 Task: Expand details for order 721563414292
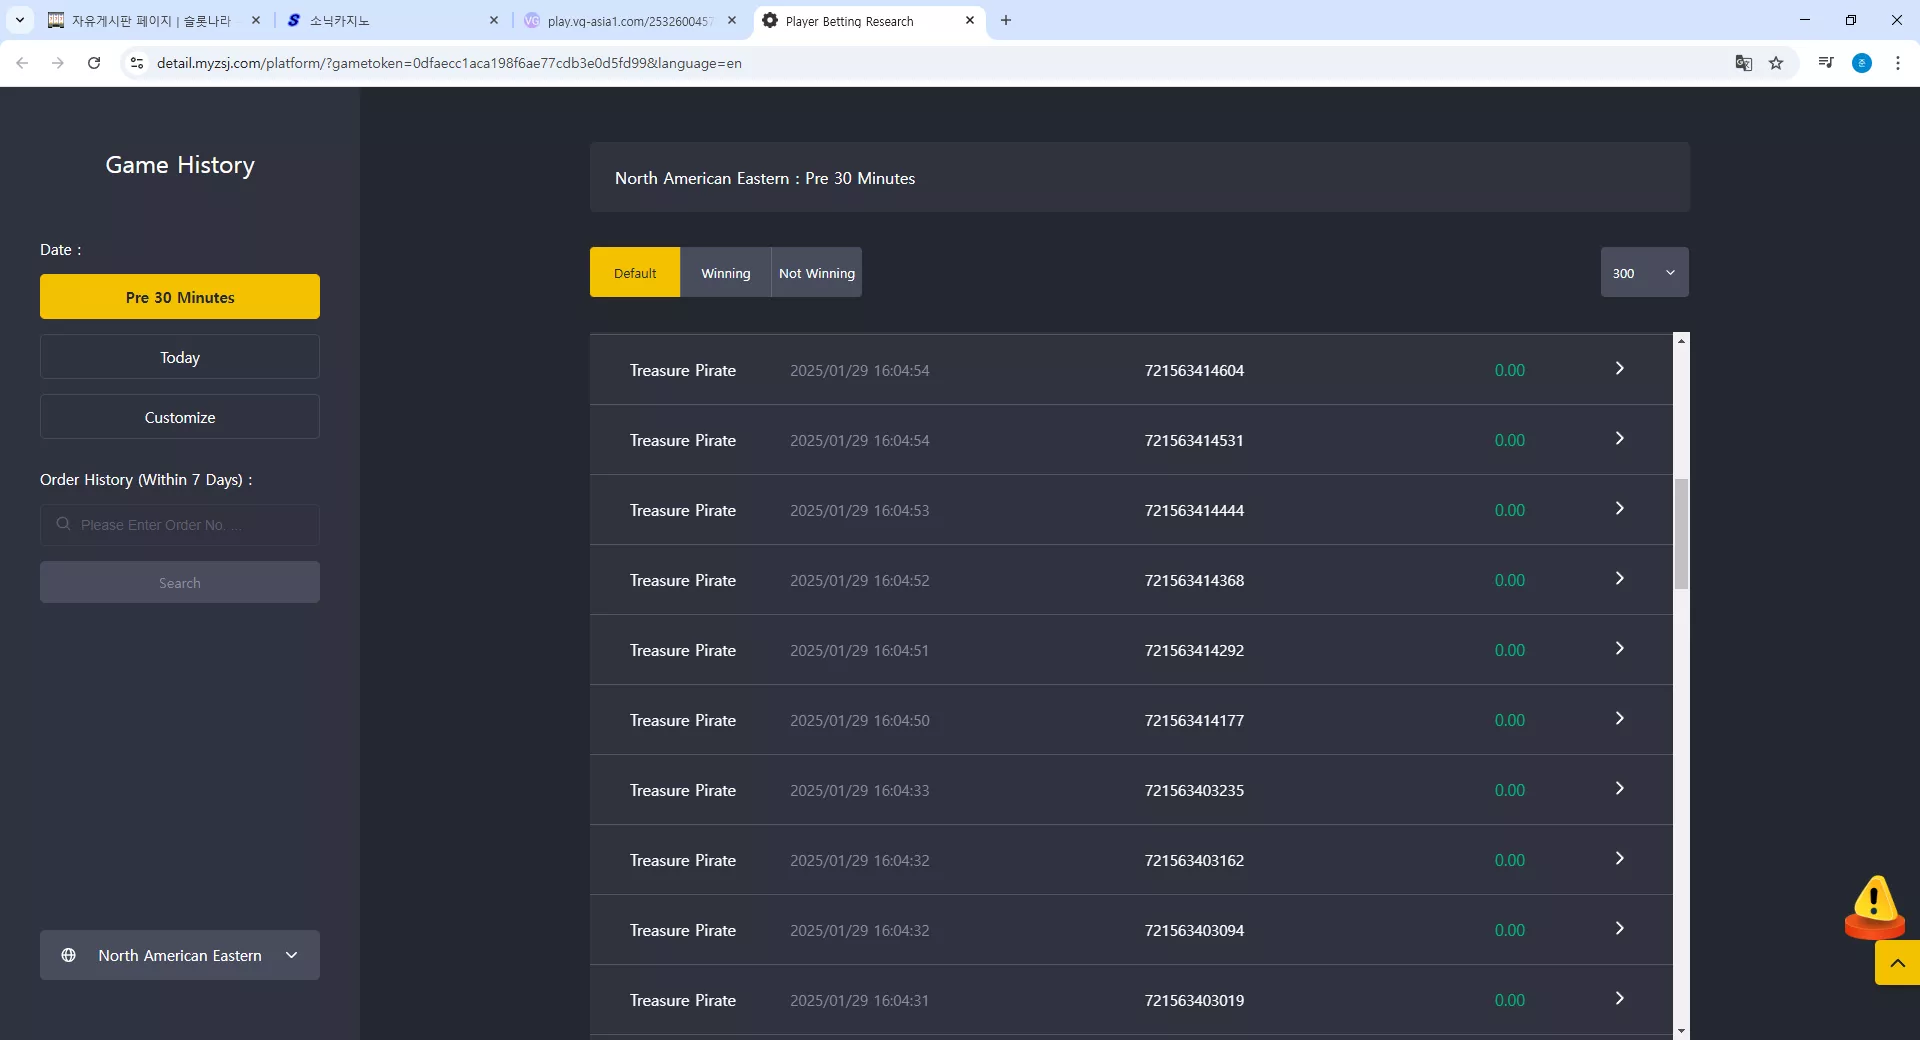coord(1620,649)
